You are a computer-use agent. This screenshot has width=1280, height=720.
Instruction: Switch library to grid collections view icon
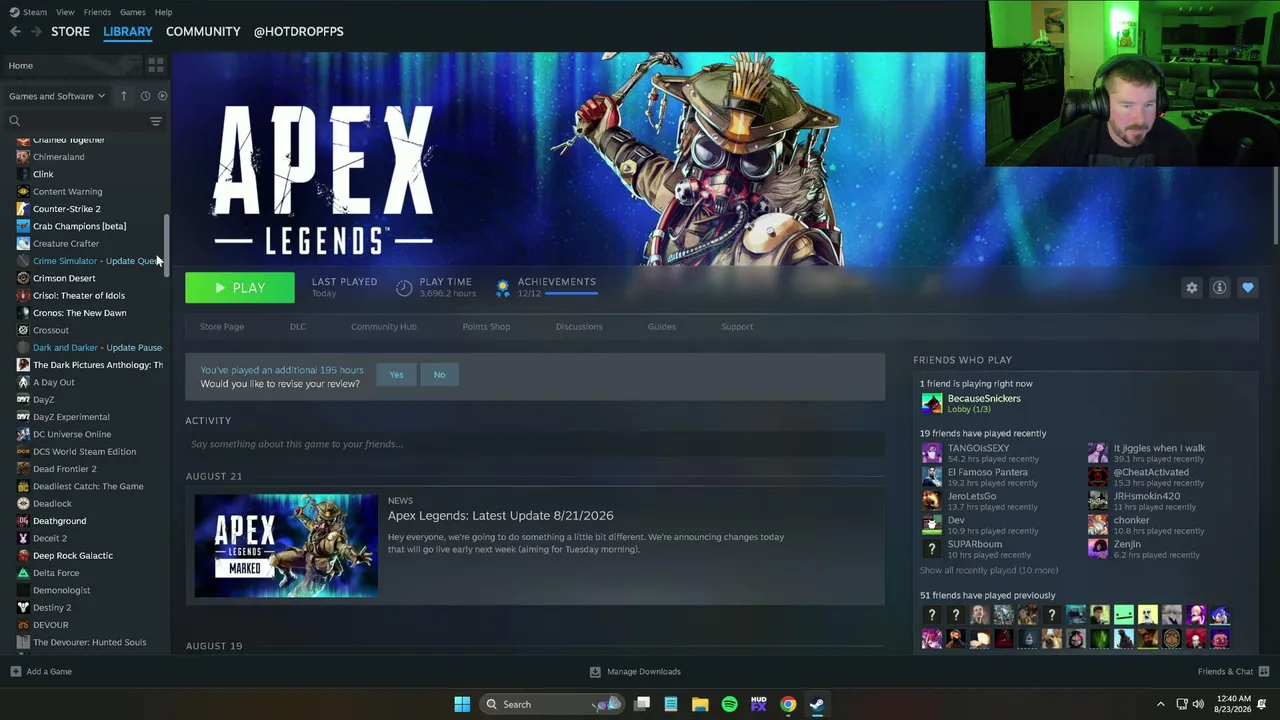156,65
